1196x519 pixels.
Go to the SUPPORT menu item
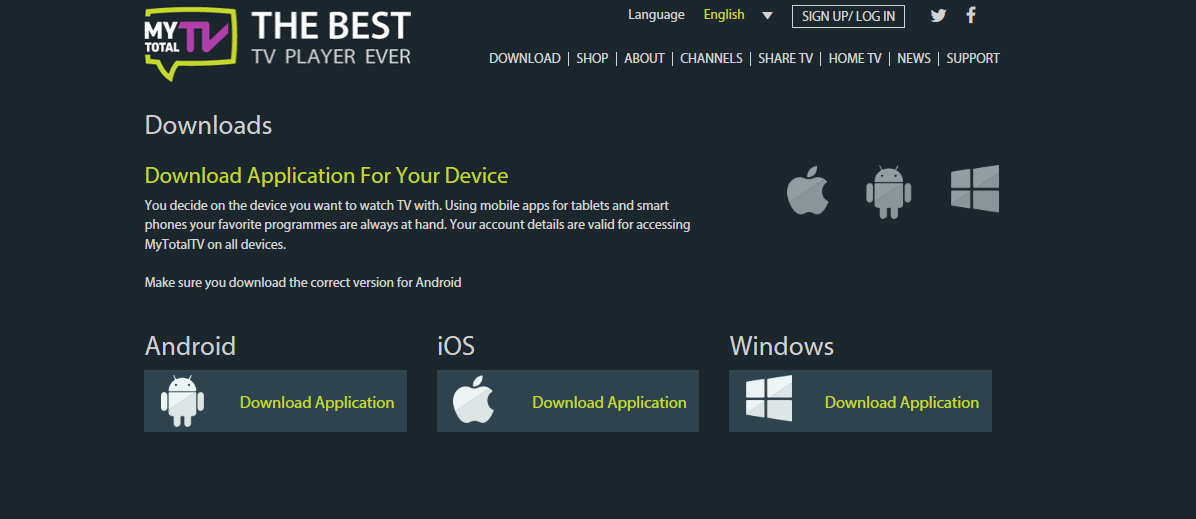973,59
